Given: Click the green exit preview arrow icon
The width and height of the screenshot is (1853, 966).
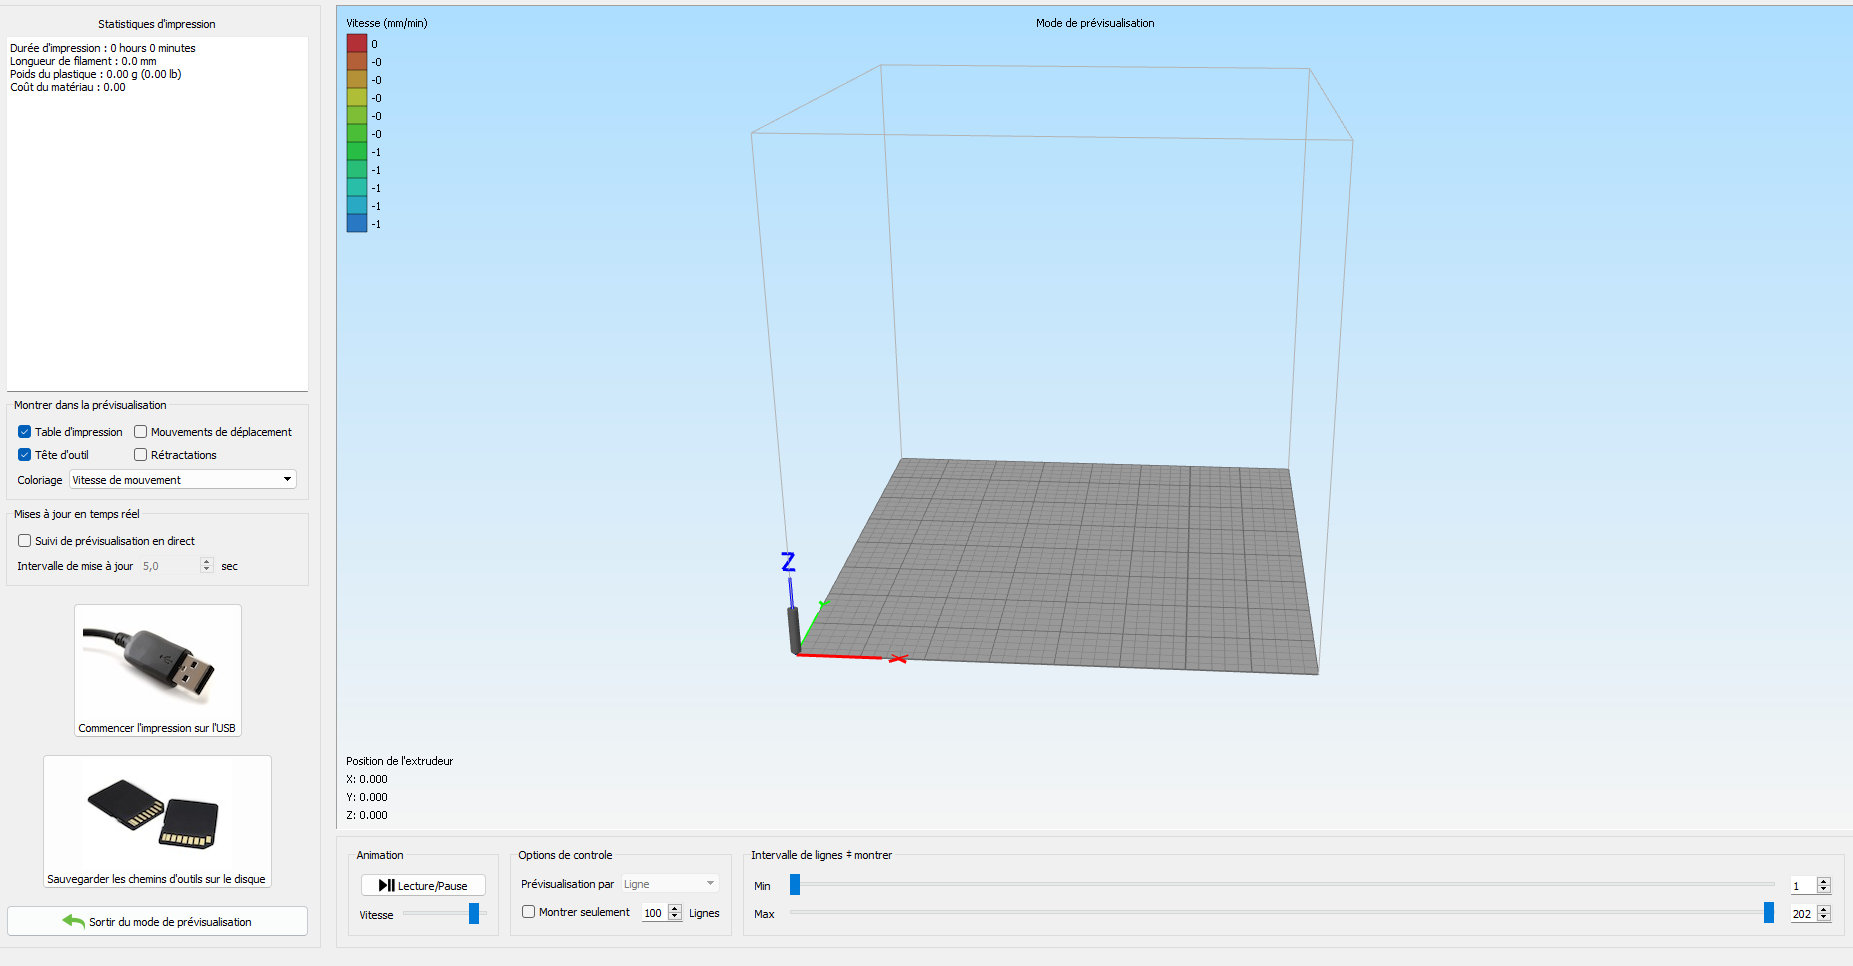Looking at the screenshot, I should coord(73,921).
